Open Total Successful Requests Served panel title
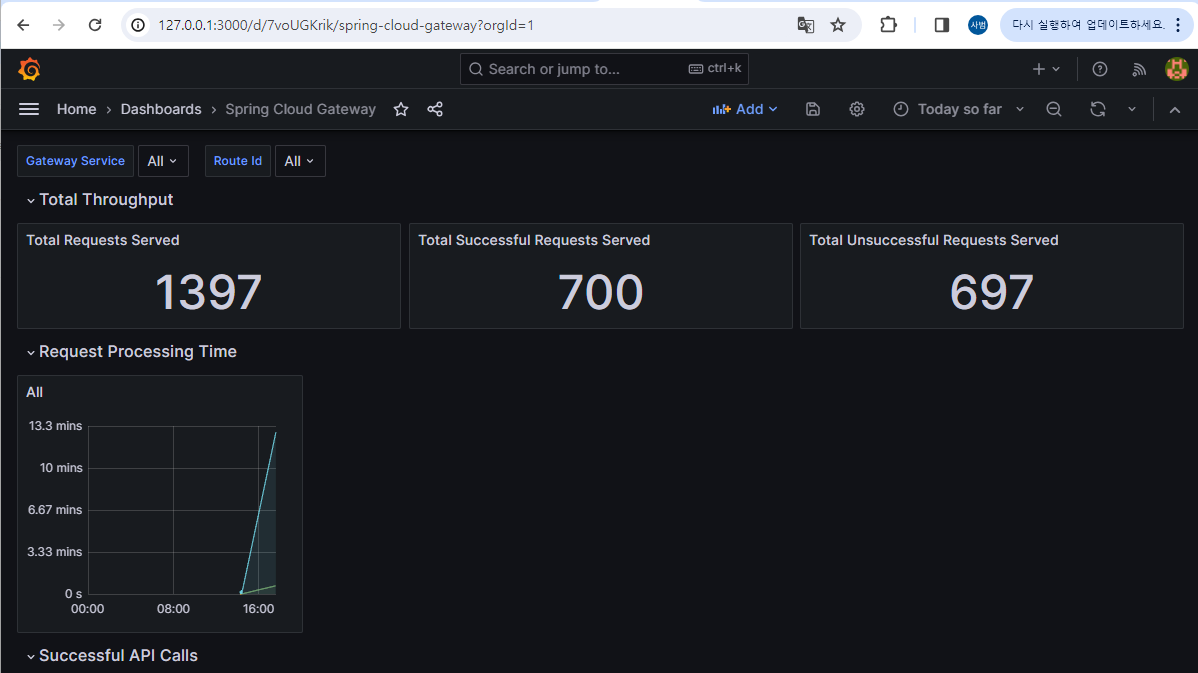Viewport: 1198px width, 673px height. [534, 241]
